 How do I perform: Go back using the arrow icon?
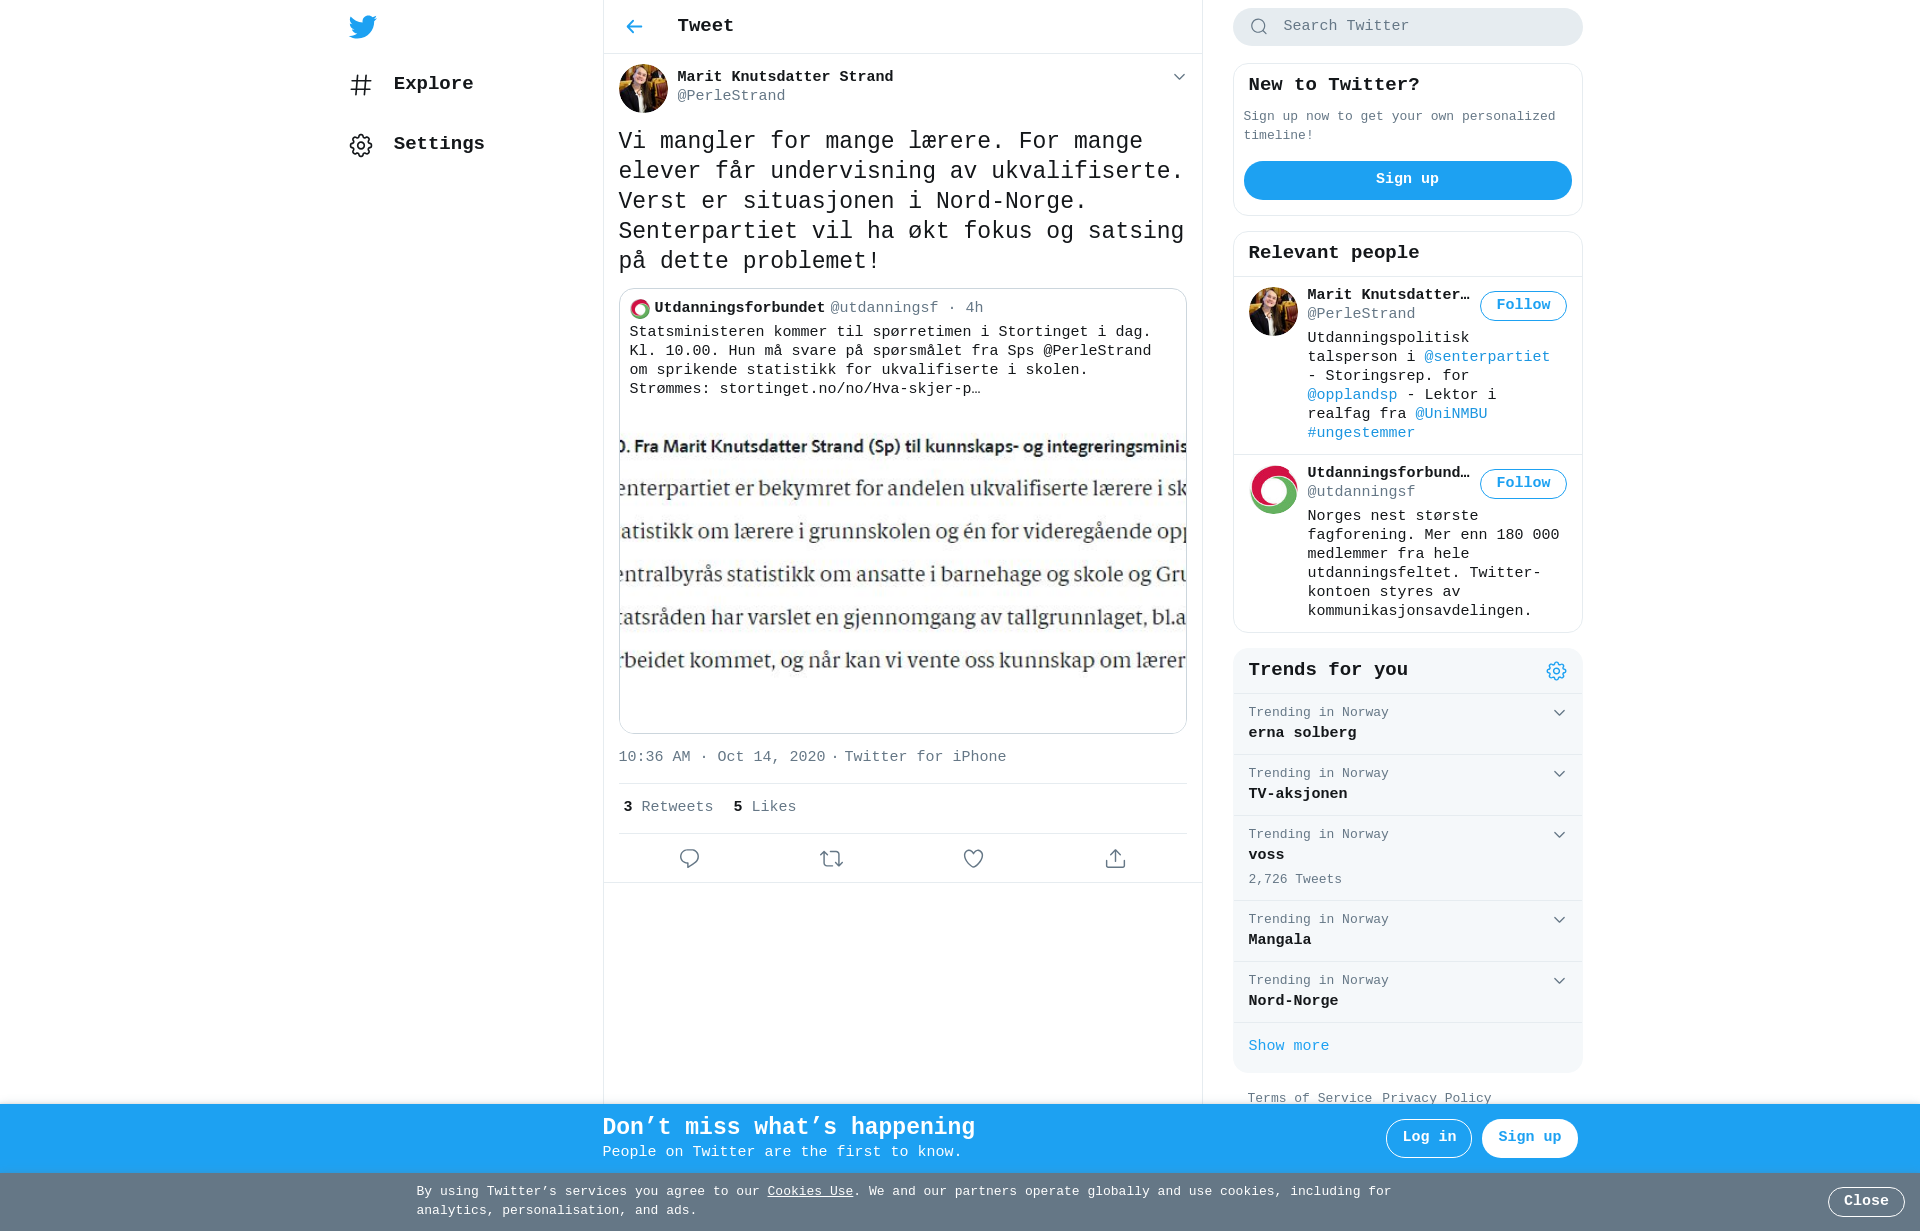634,26
